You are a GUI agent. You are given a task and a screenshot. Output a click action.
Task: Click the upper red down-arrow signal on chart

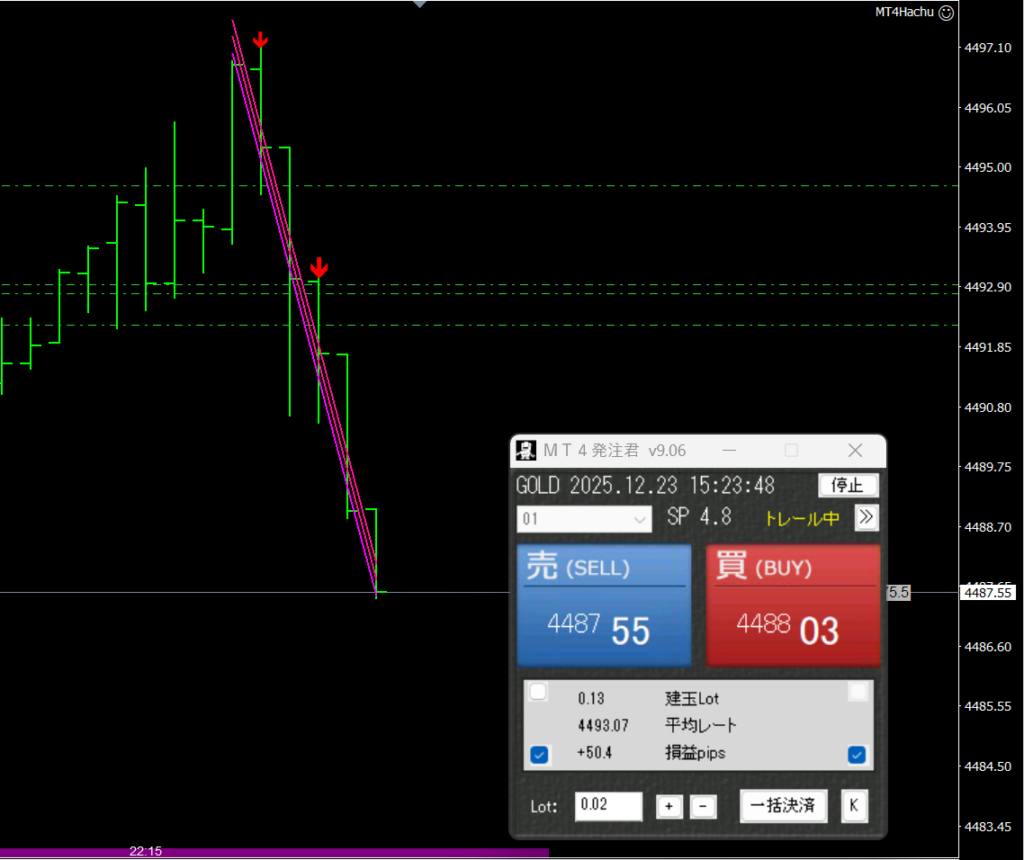tap(260, 40)
